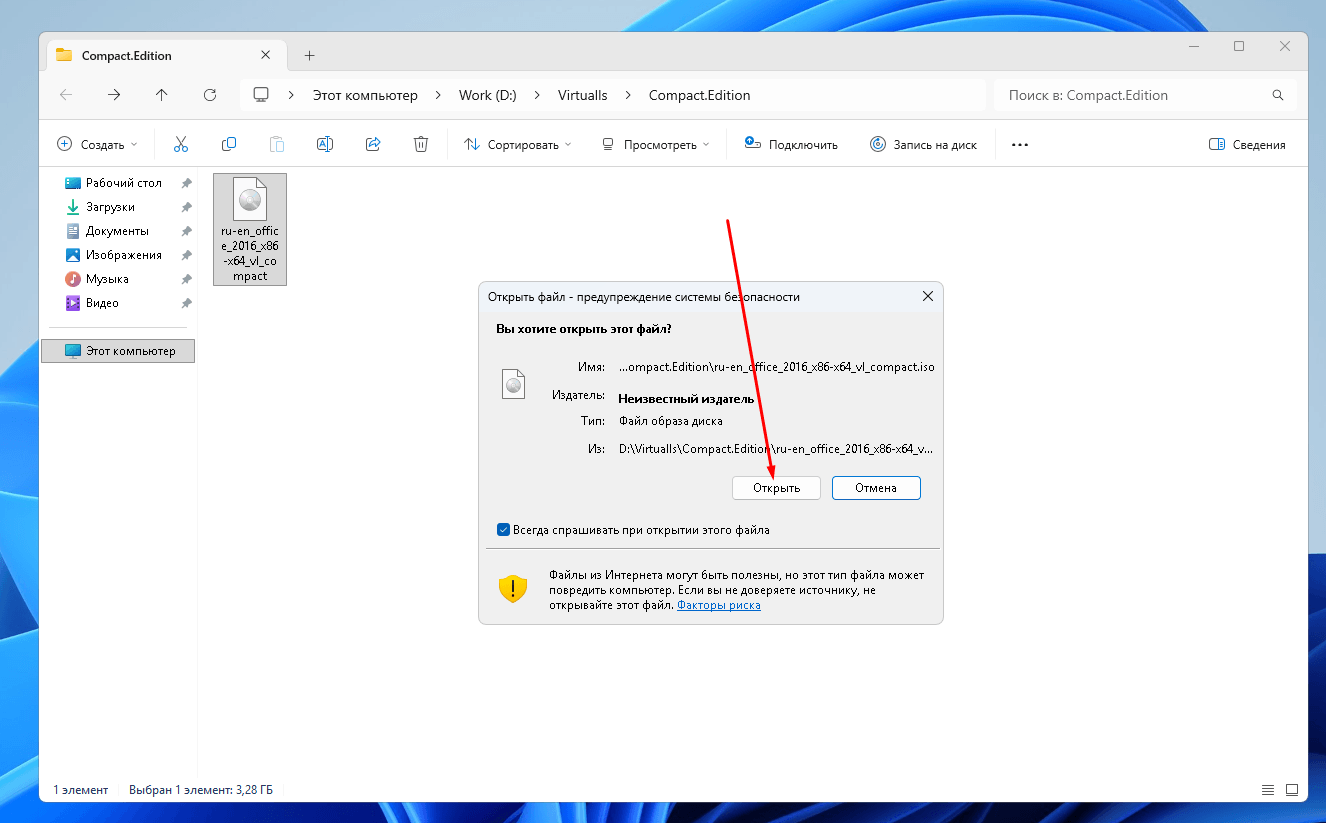Click Запись на диск button

923,144
